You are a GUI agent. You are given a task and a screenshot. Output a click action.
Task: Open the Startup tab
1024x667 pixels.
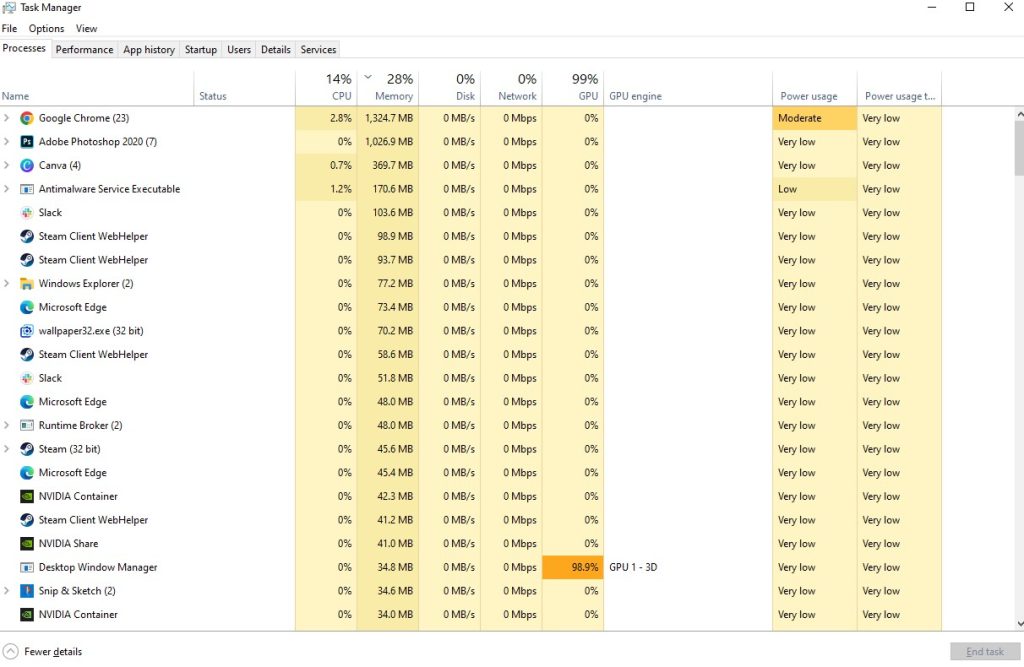pos(200,50)
